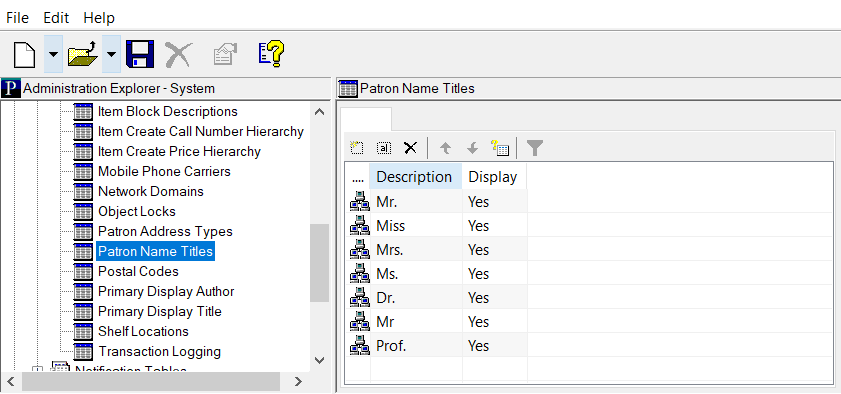Select Postal Codes tree node
Image resolution: width=841 pixels, height=394 pixels.
tap(138, 272)
